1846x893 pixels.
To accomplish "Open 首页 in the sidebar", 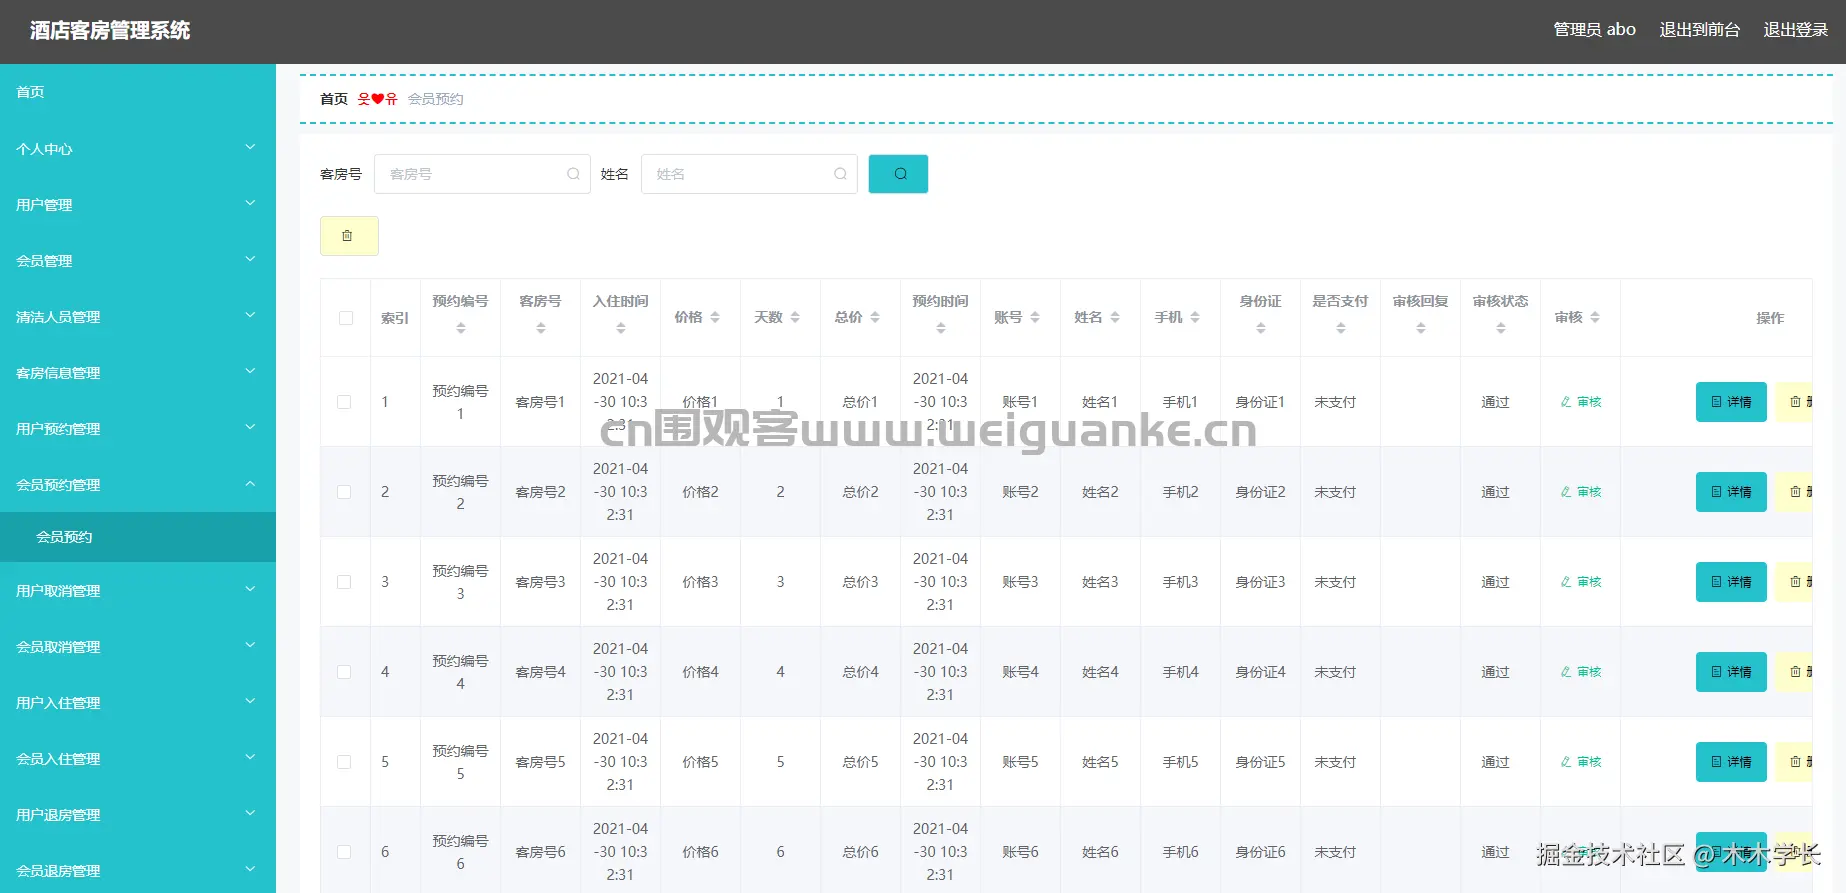I will click(138, 92).
